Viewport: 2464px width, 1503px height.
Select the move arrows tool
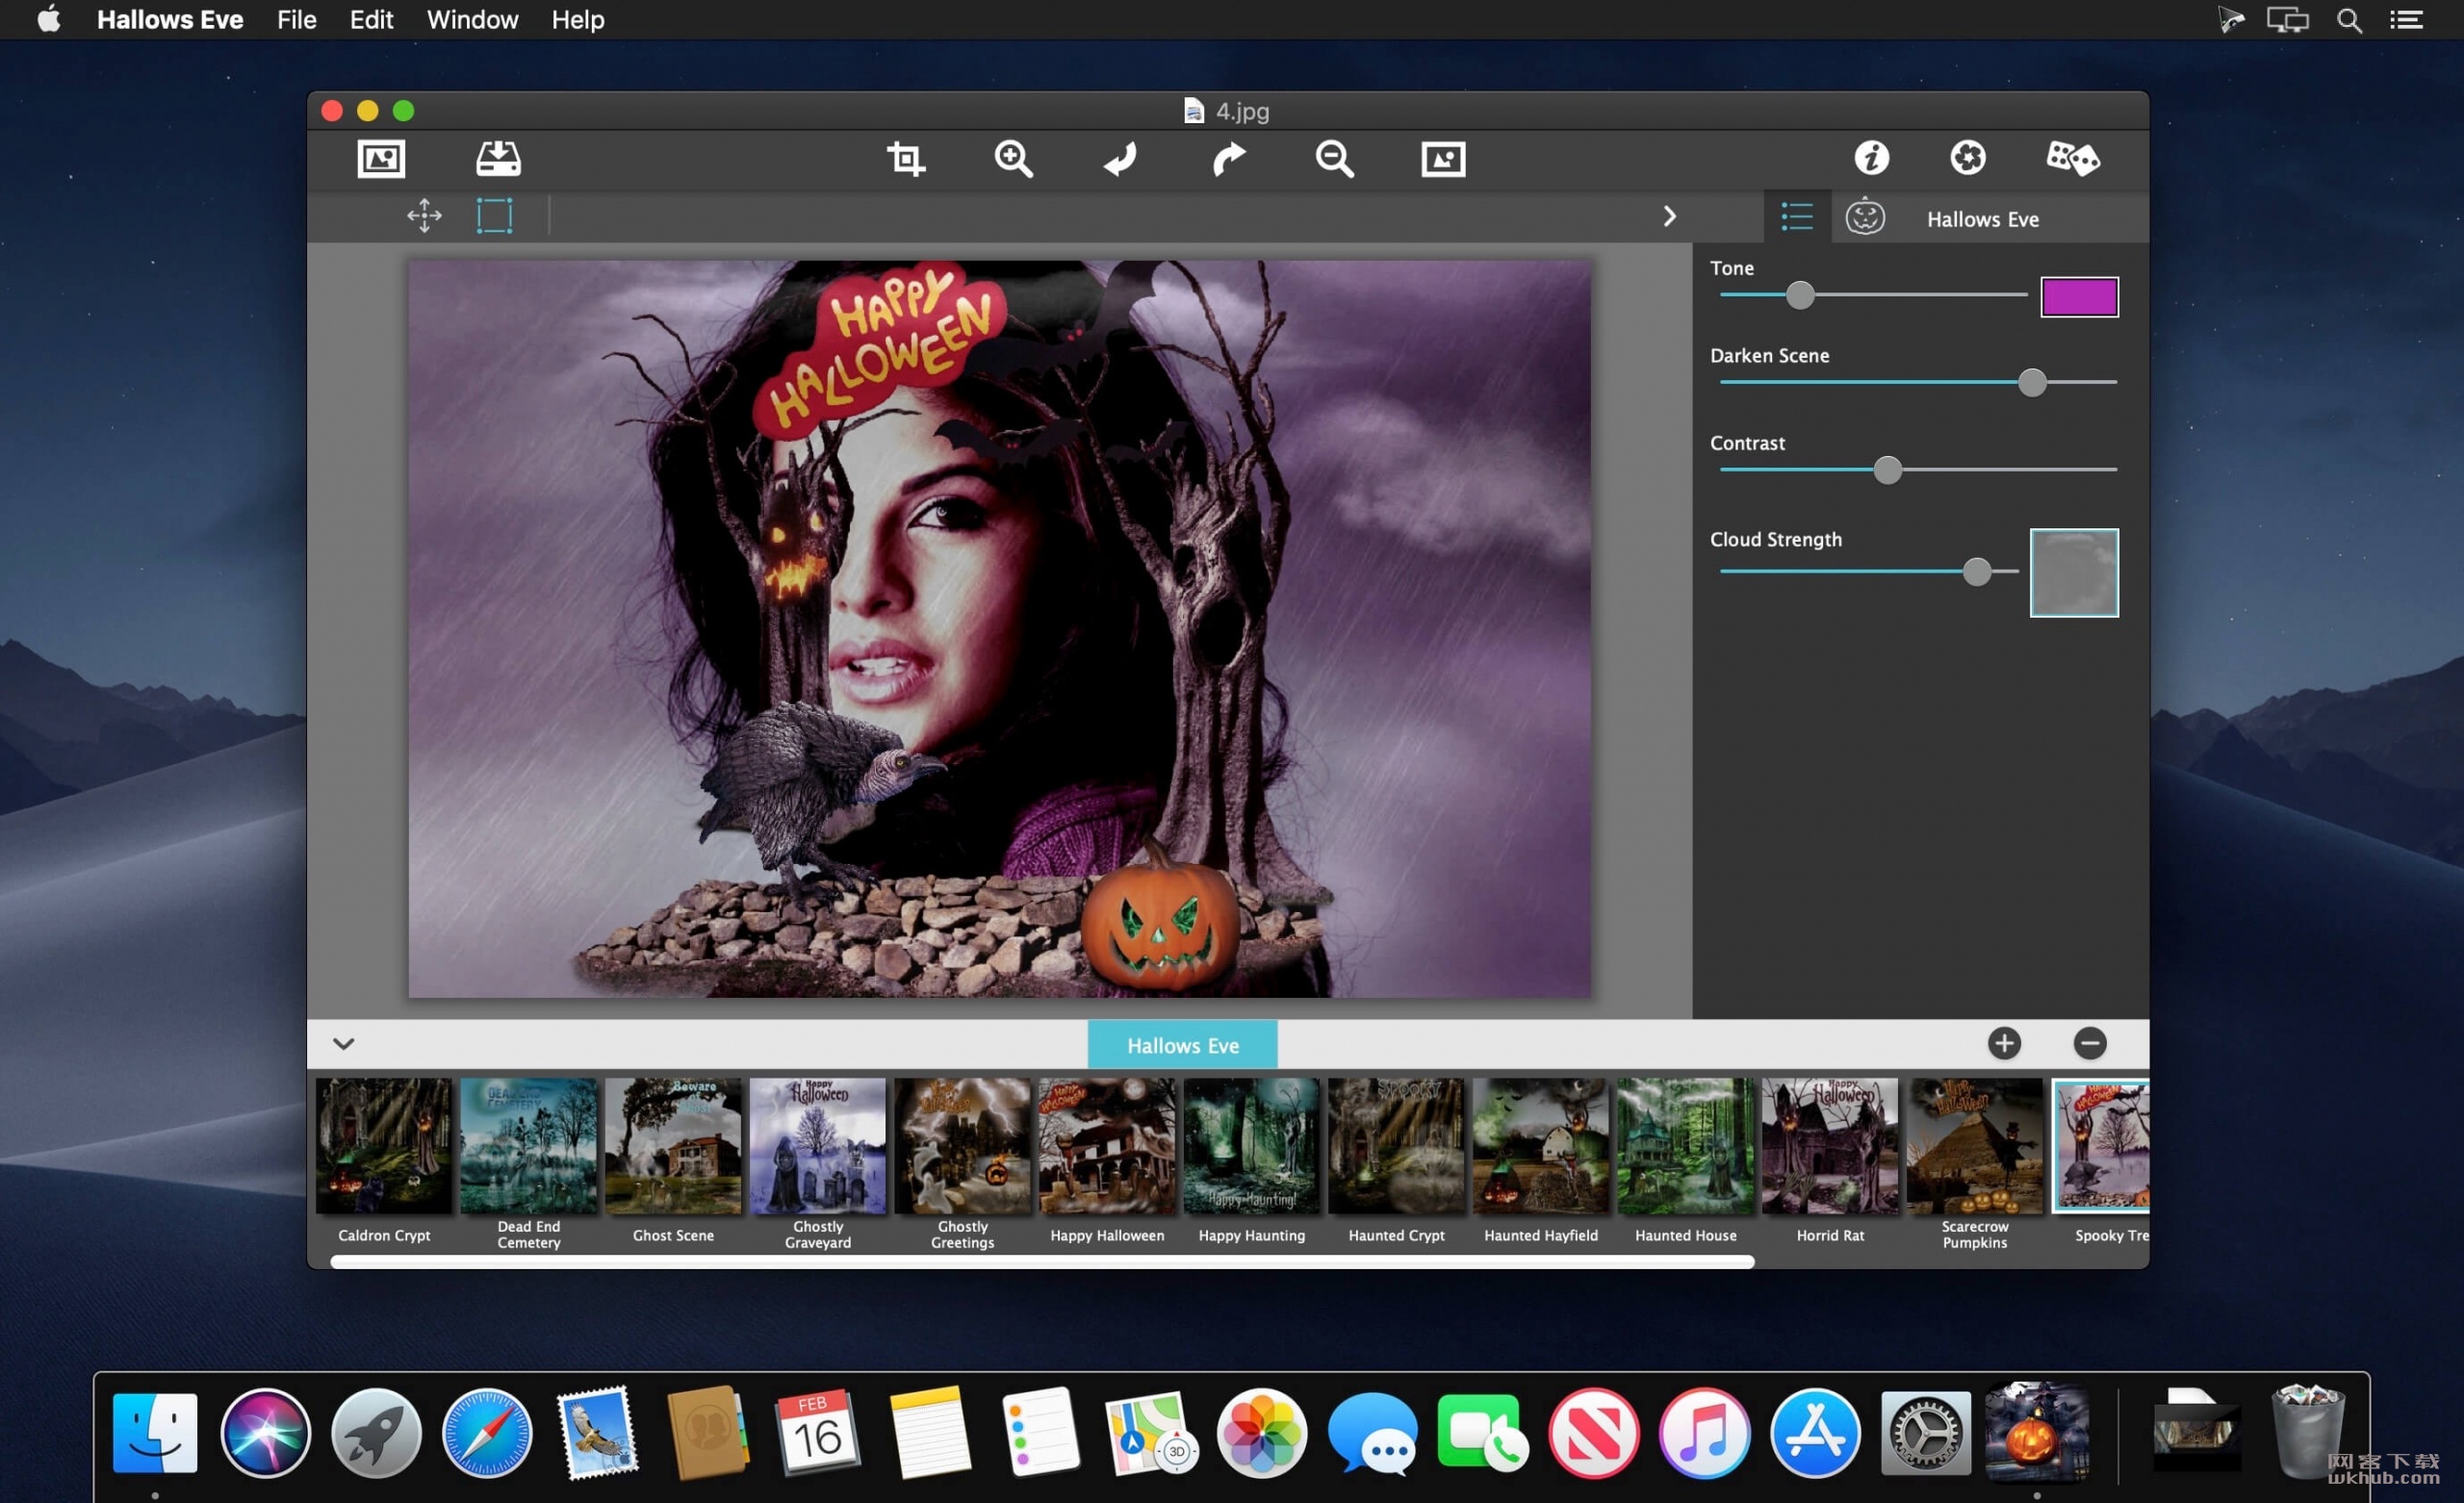click(424, 215)
